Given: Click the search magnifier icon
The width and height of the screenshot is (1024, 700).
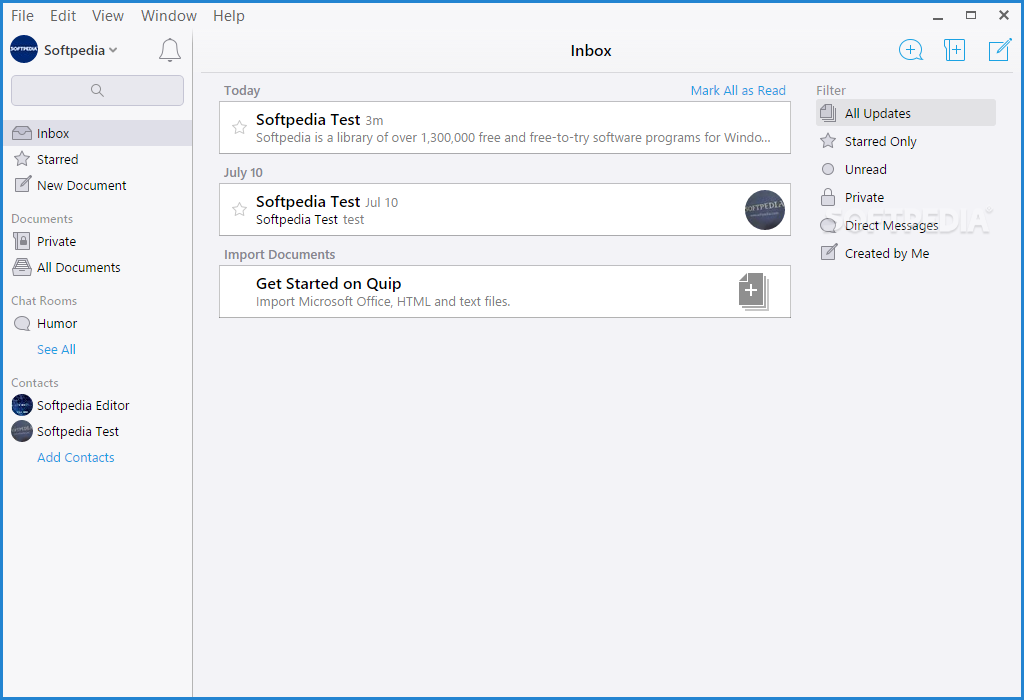Looking at the screenshot, I should click(97, 90).
